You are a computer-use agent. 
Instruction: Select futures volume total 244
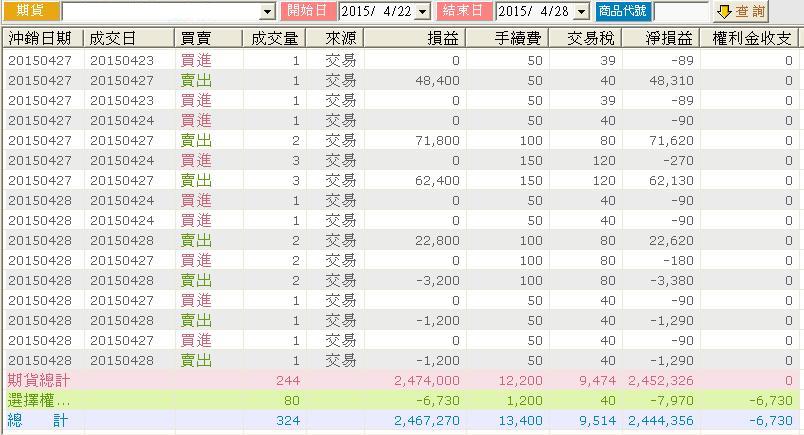tap(288, 381)
